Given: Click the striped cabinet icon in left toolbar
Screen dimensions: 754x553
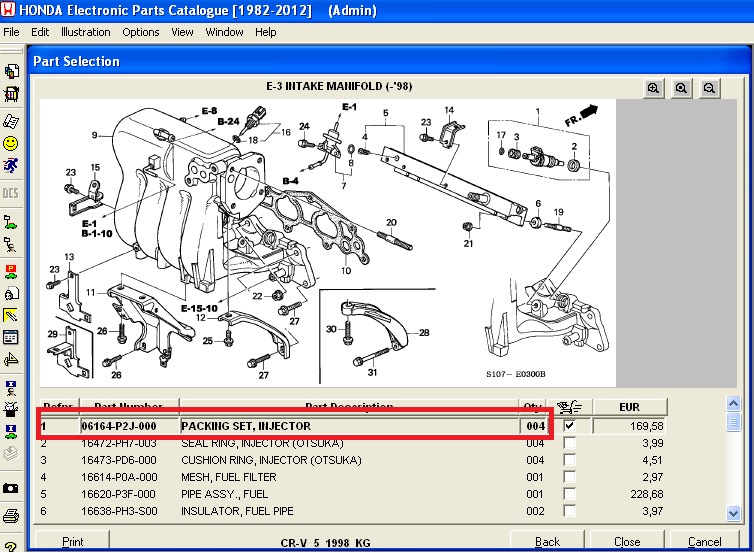Looking at the screenshot, I should click(x=11, y=94).
